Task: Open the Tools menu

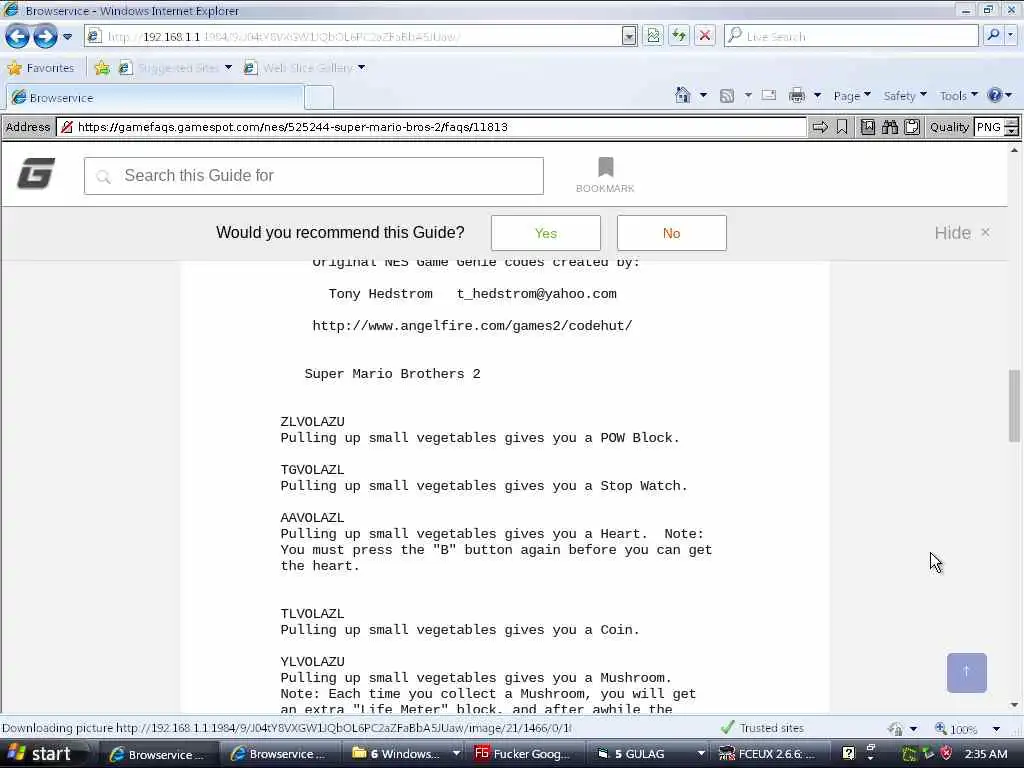Action: [x=958, y=96]
